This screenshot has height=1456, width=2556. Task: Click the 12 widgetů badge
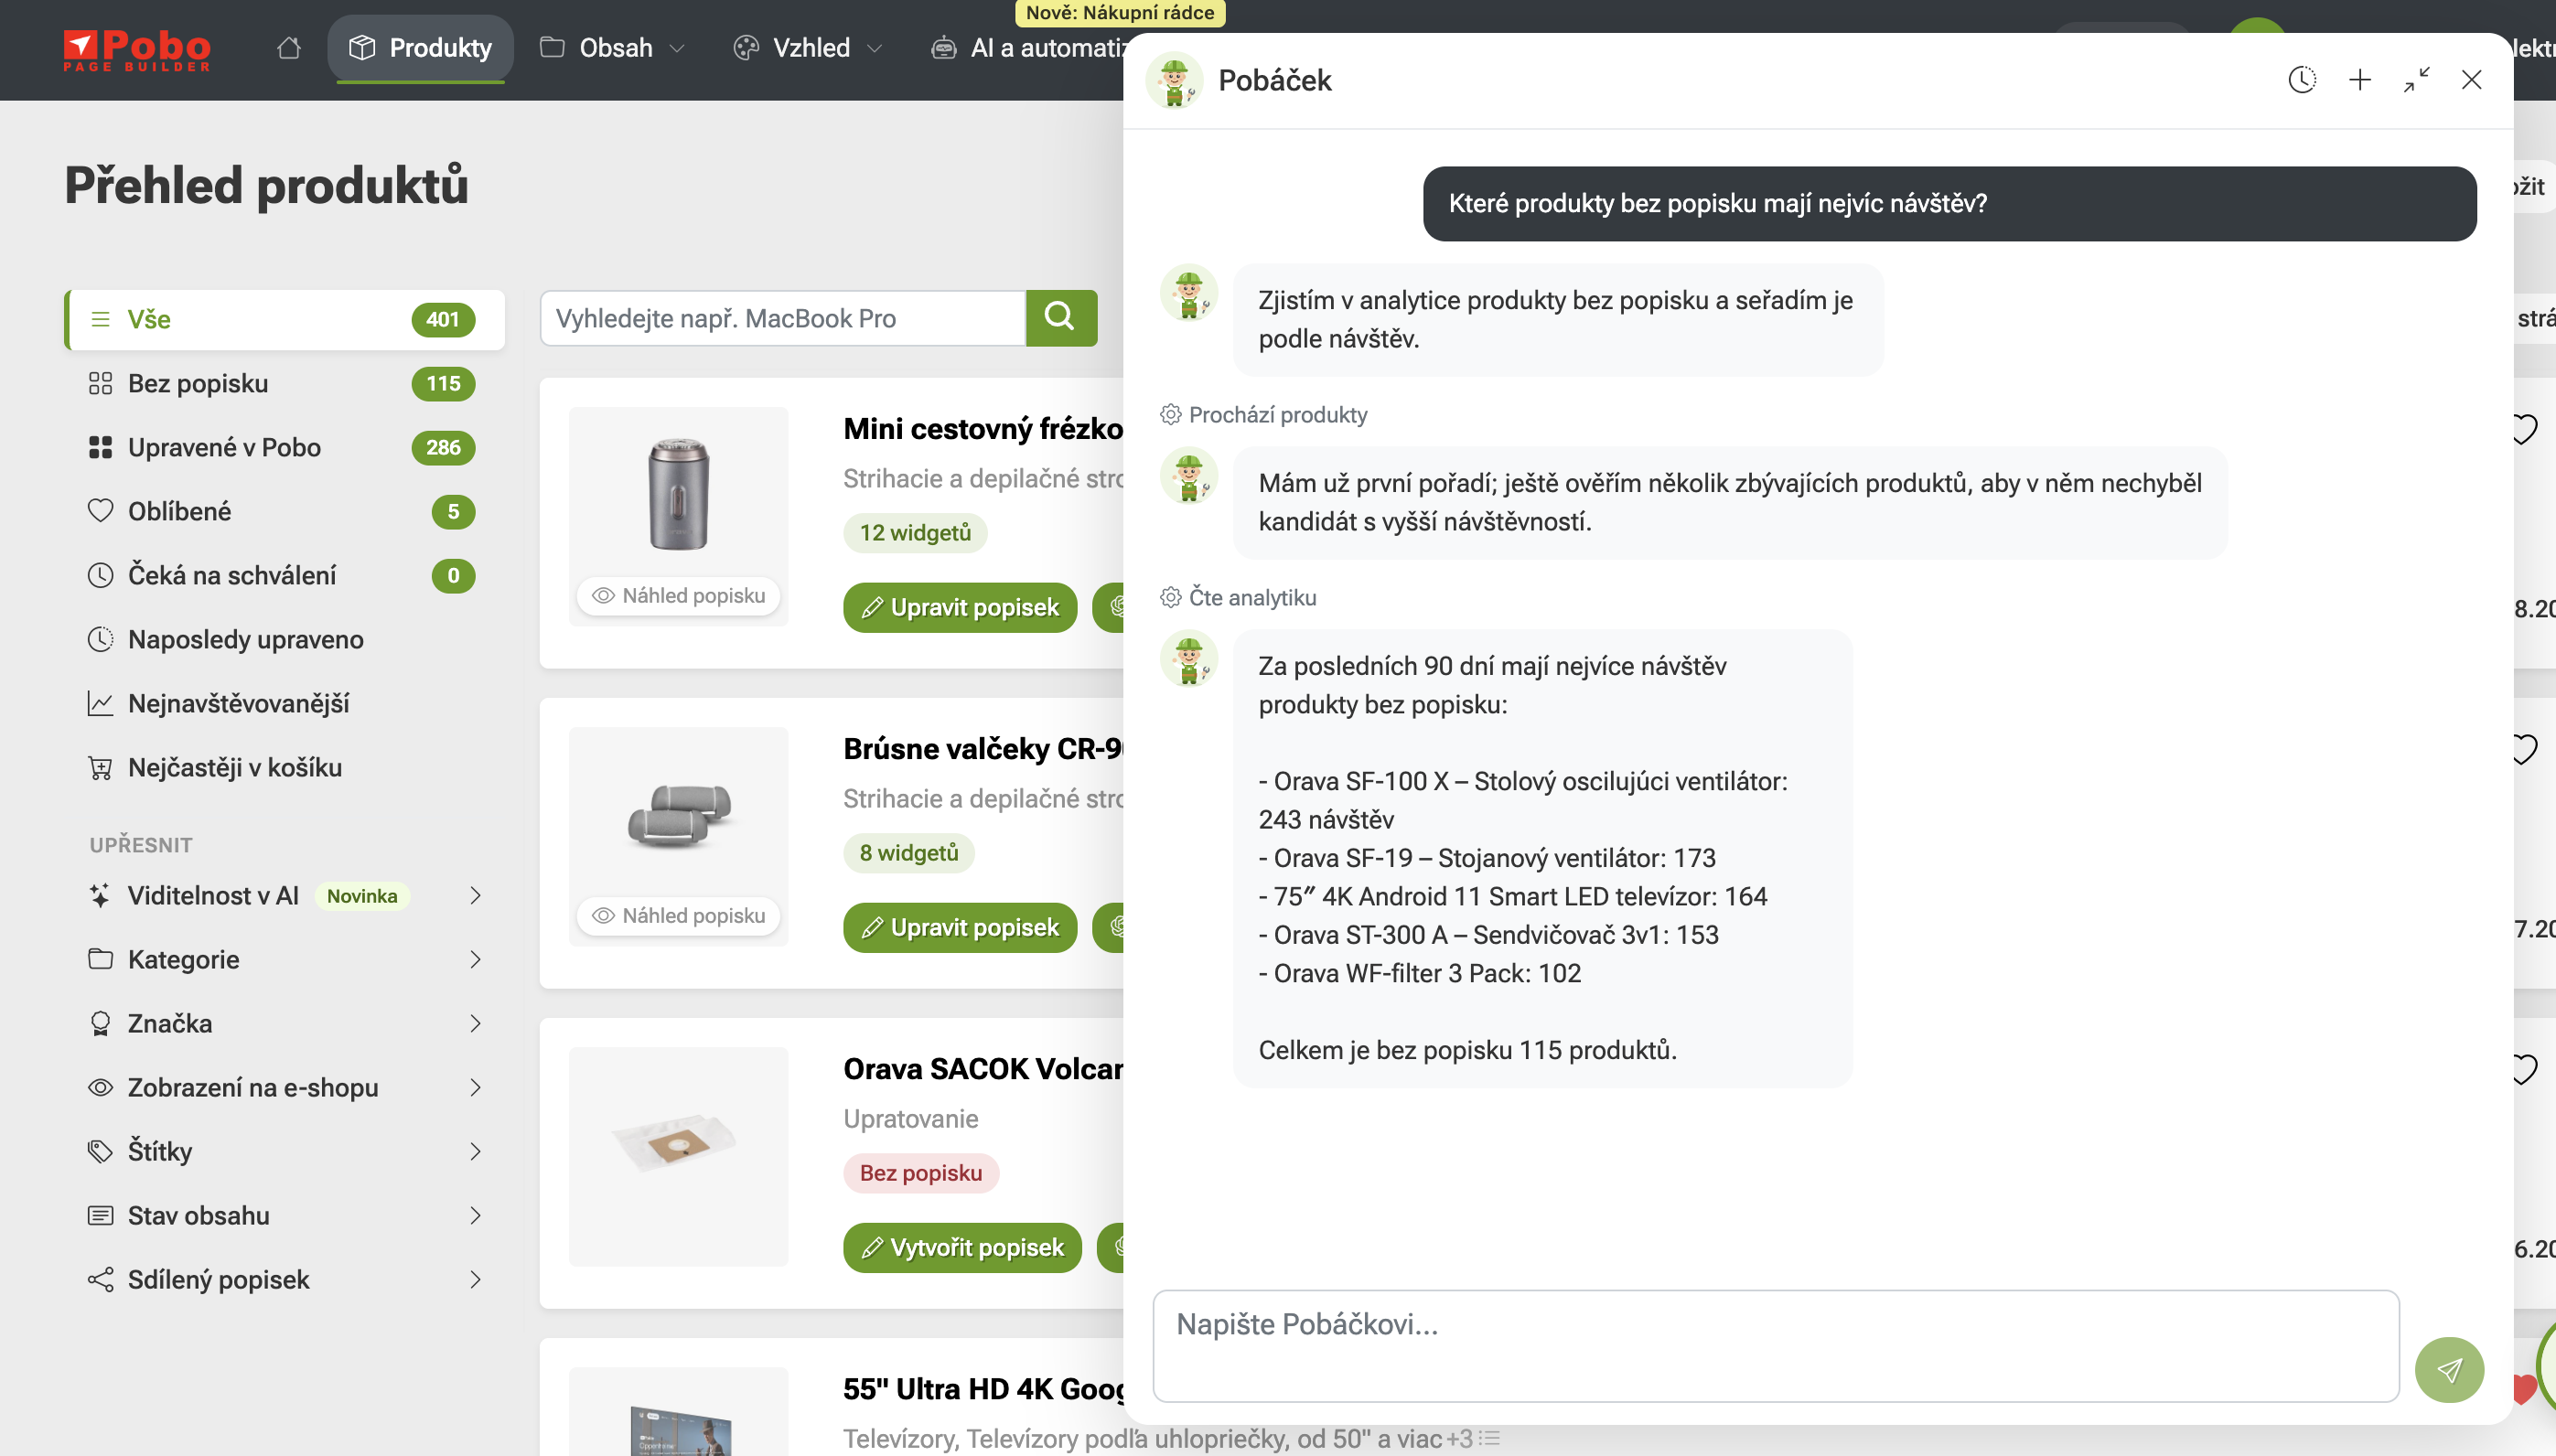tap(915, 533)
